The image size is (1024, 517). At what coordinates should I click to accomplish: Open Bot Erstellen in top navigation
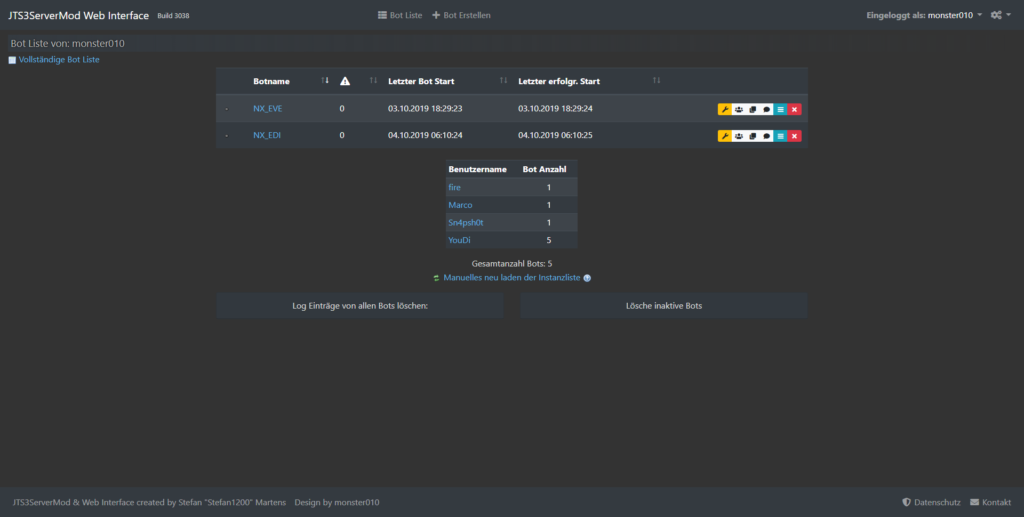point(461,15)
